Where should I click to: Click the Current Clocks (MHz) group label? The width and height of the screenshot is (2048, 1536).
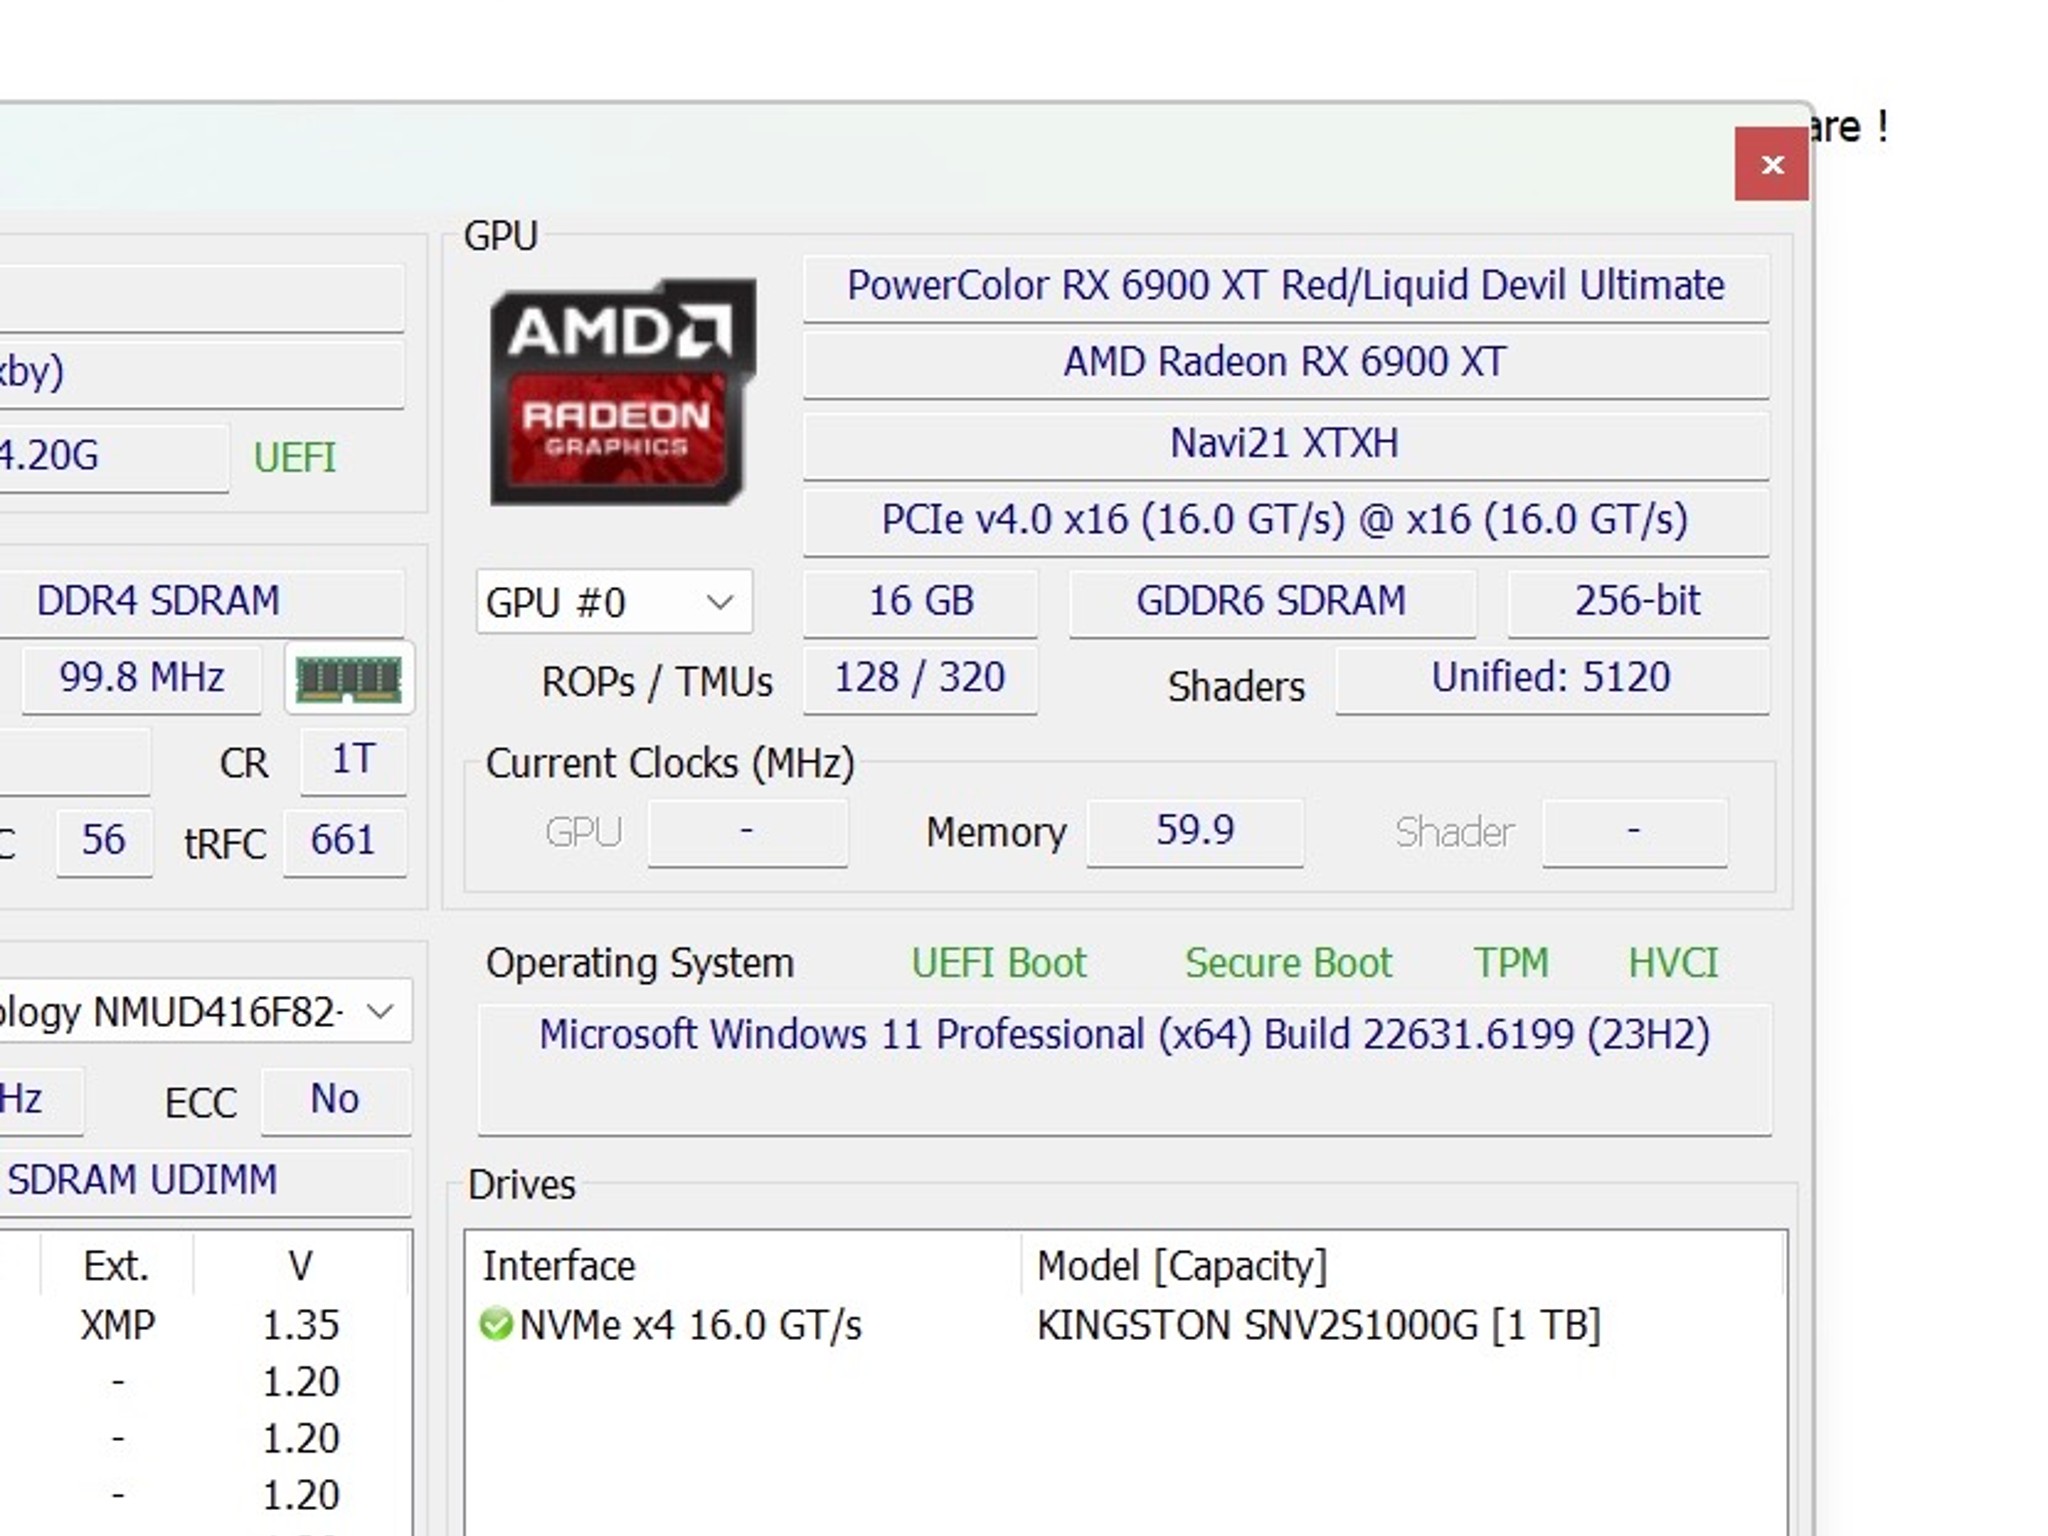670,764
